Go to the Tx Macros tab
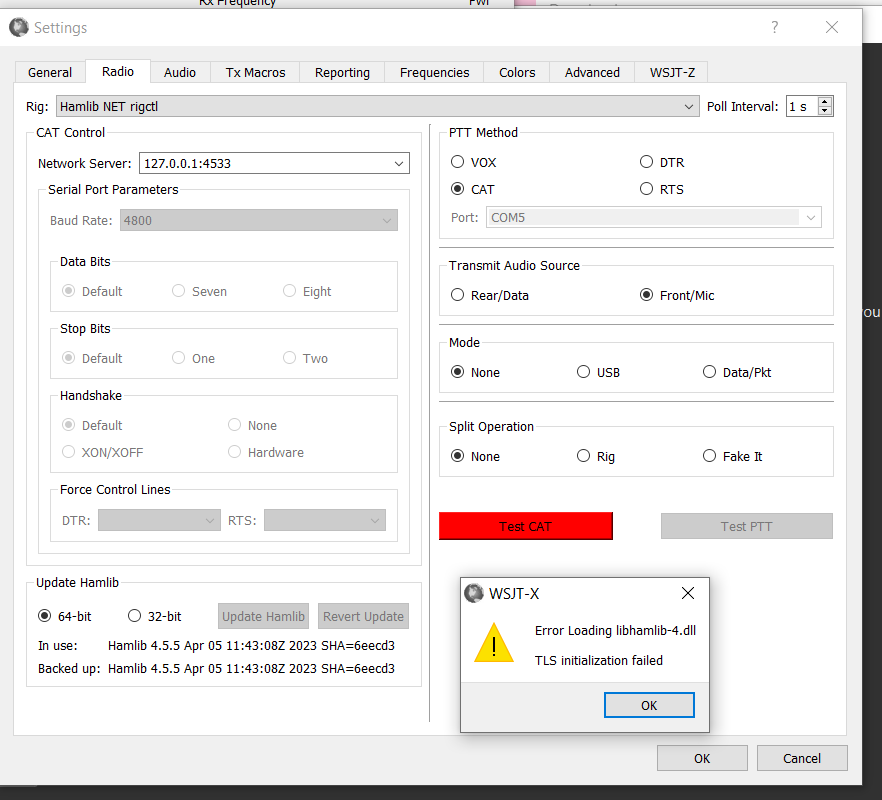 click(255, 73)
